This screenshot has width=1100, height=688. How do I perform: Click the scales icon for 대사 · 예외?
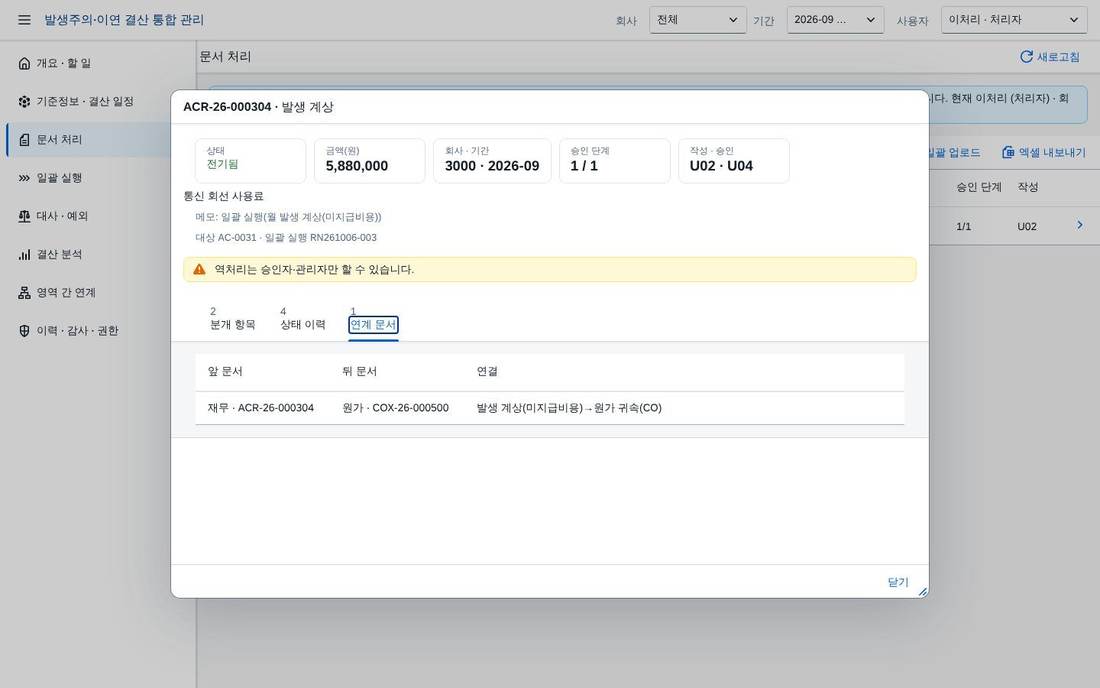click(x=25, y=216)
